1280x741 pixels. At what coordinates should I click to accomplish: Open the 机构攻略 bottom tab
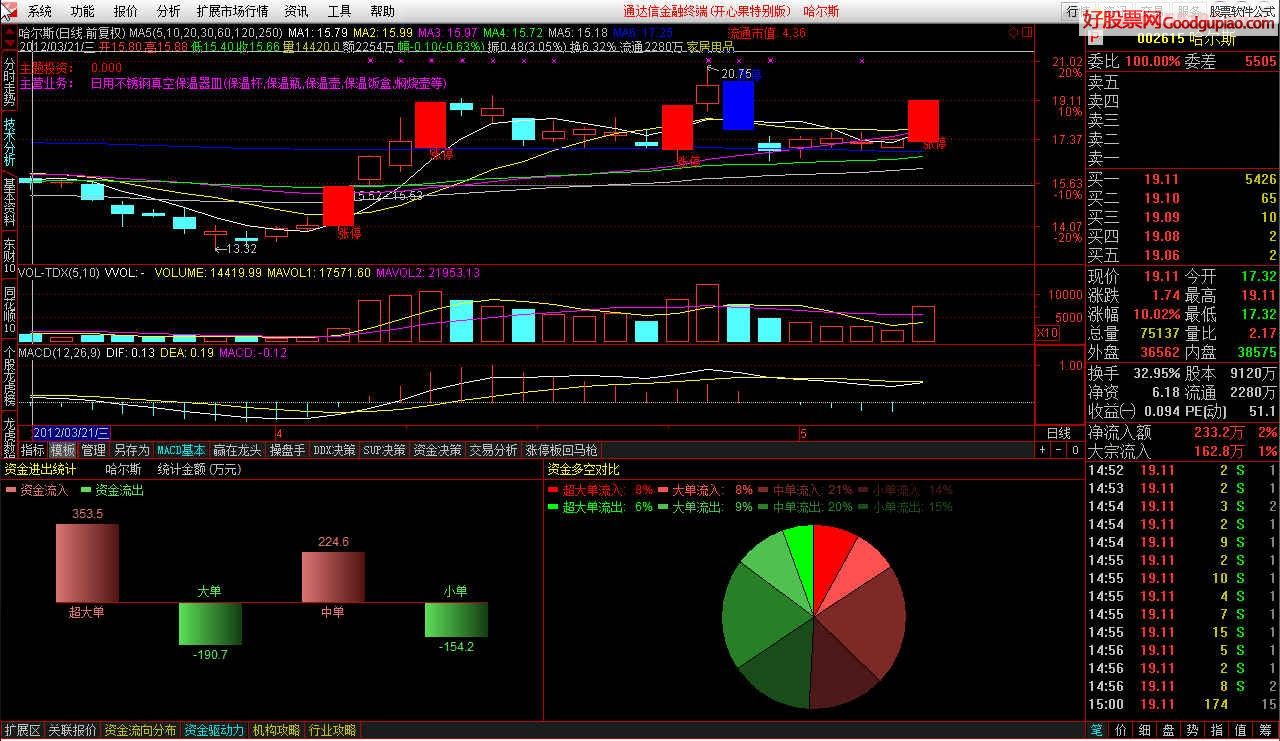pyautogui.click(x=276, y=731)
